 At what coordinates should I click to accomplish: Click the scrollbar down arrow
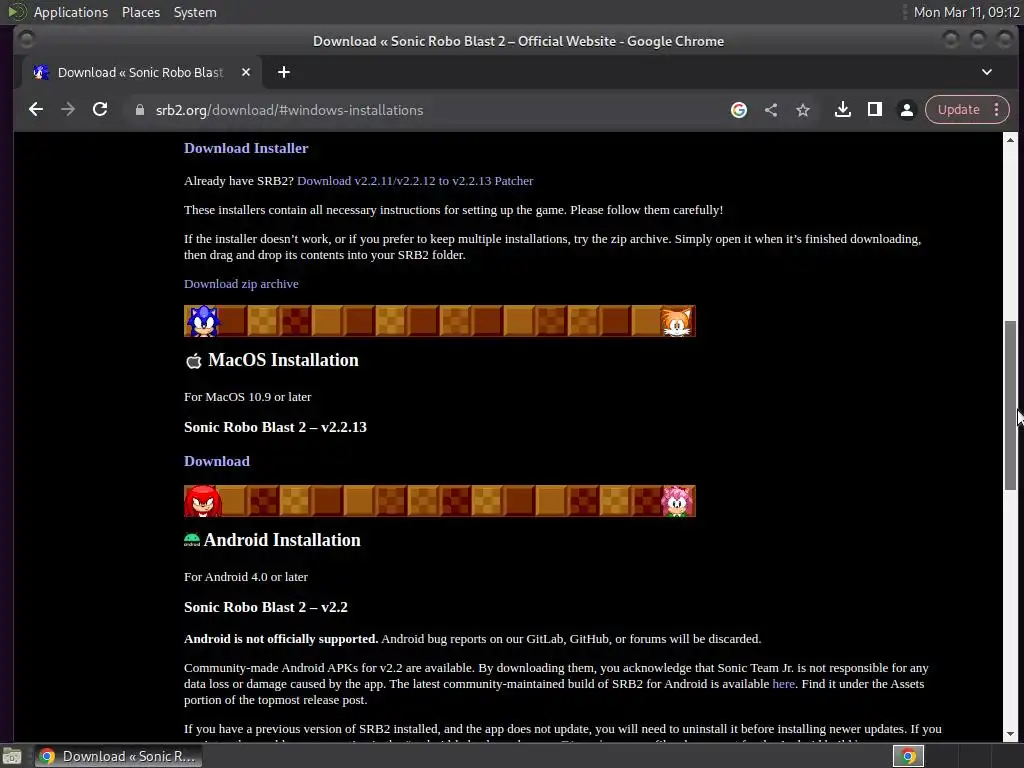1010,735
